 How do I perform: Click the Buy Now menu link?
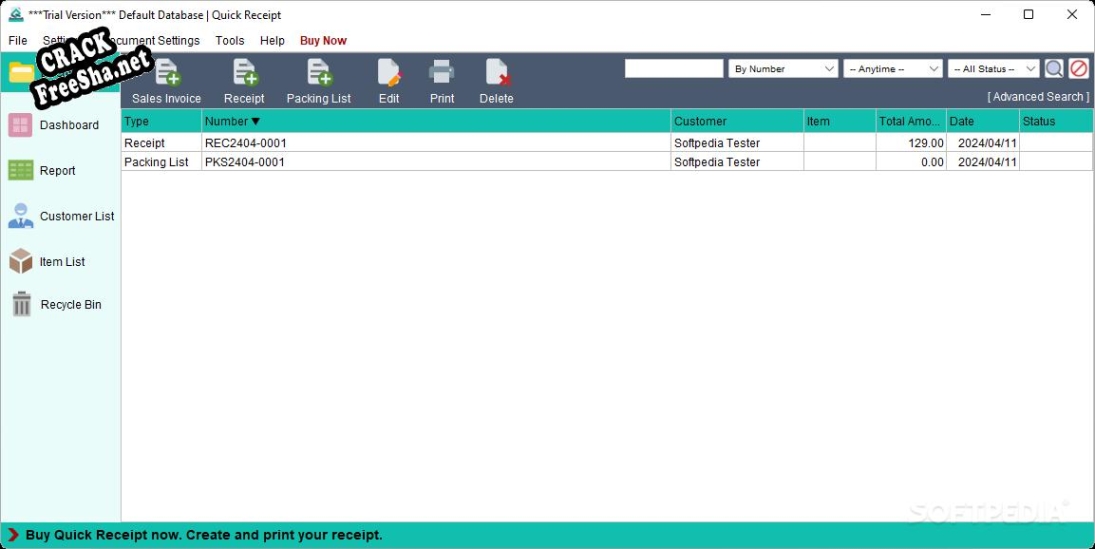323,41
